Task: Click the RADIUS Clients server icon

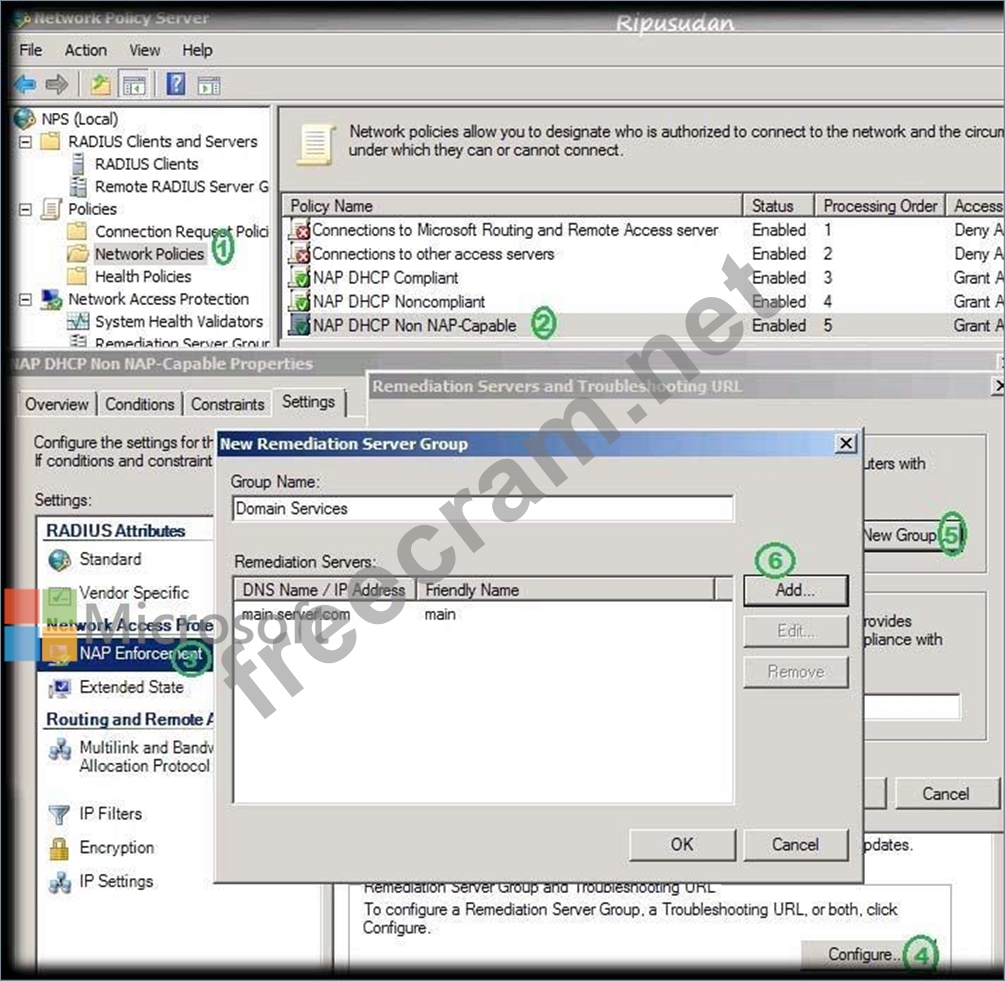Action: pyautogui.click(x=78, y=164)
